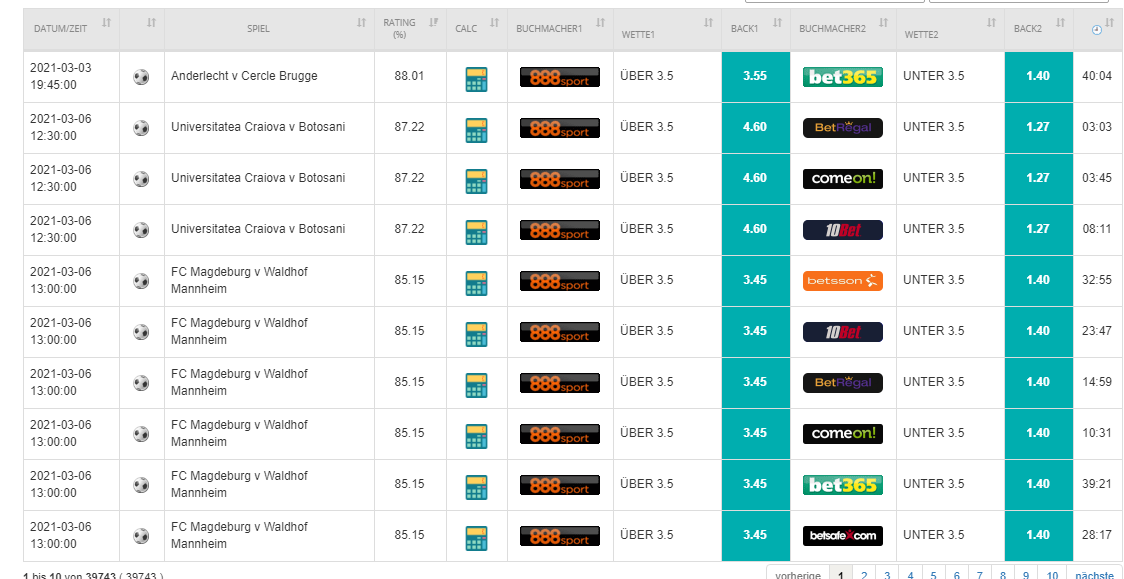Click the 40:04 time cell

click(1097, 77)
